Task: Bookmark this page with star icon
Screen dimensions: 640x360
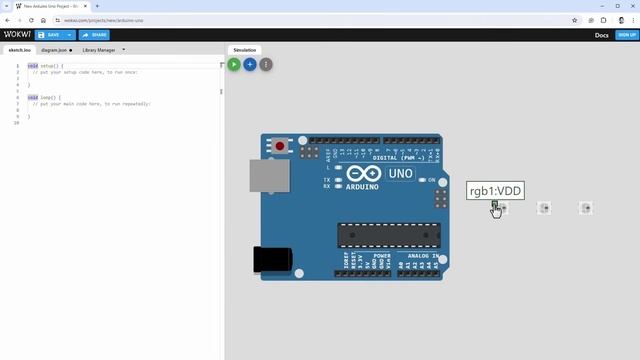Action: [x=574, y=20]
